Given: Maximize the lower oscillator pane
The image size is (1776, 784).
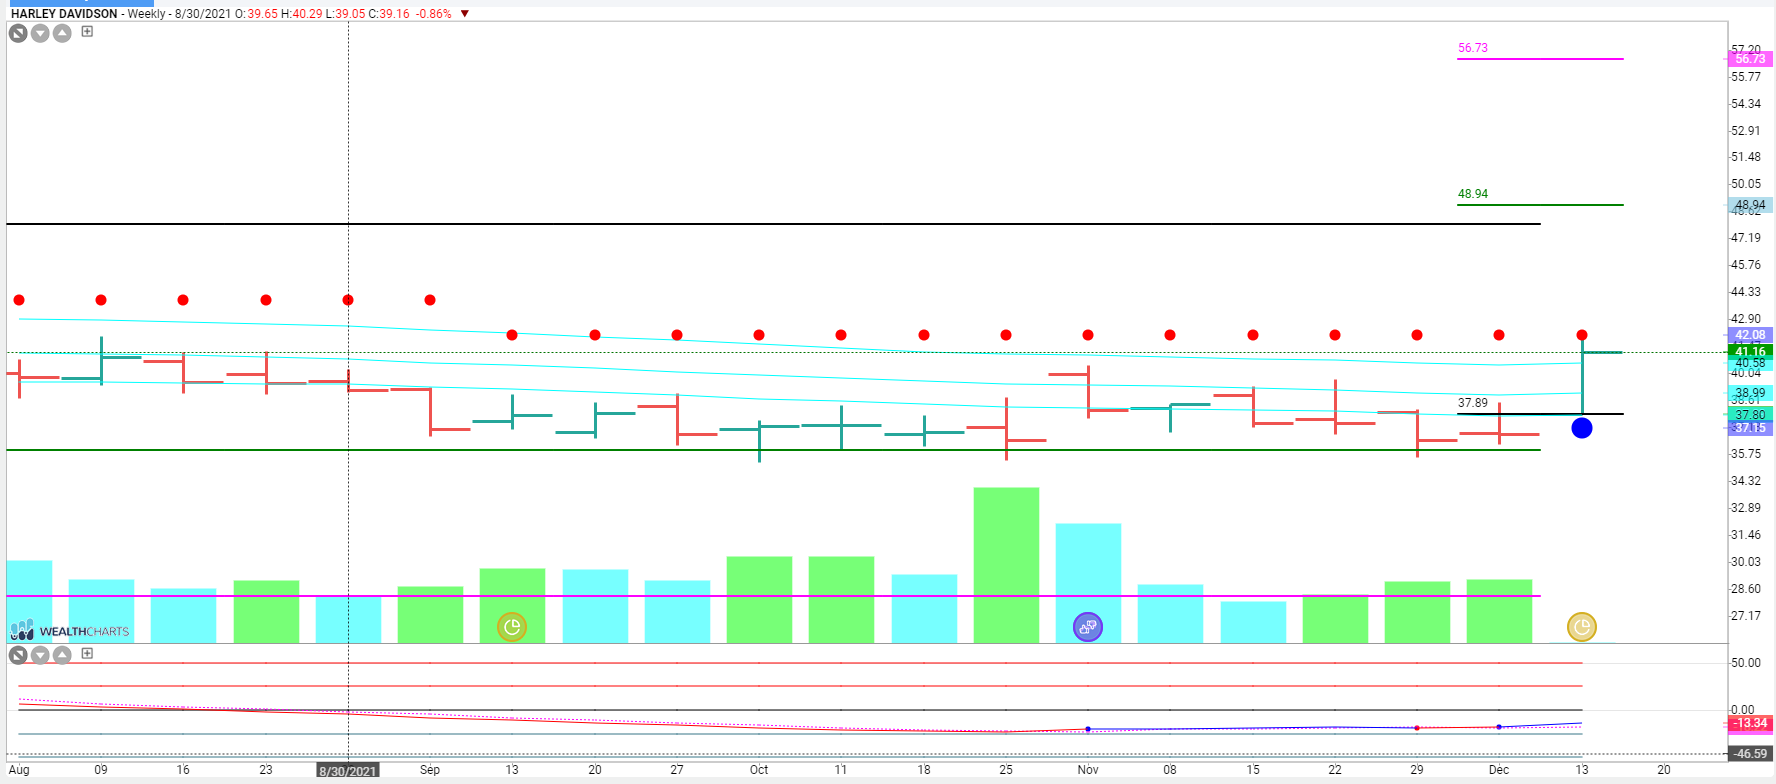Looking at the screenshot, I should point(18,655).
